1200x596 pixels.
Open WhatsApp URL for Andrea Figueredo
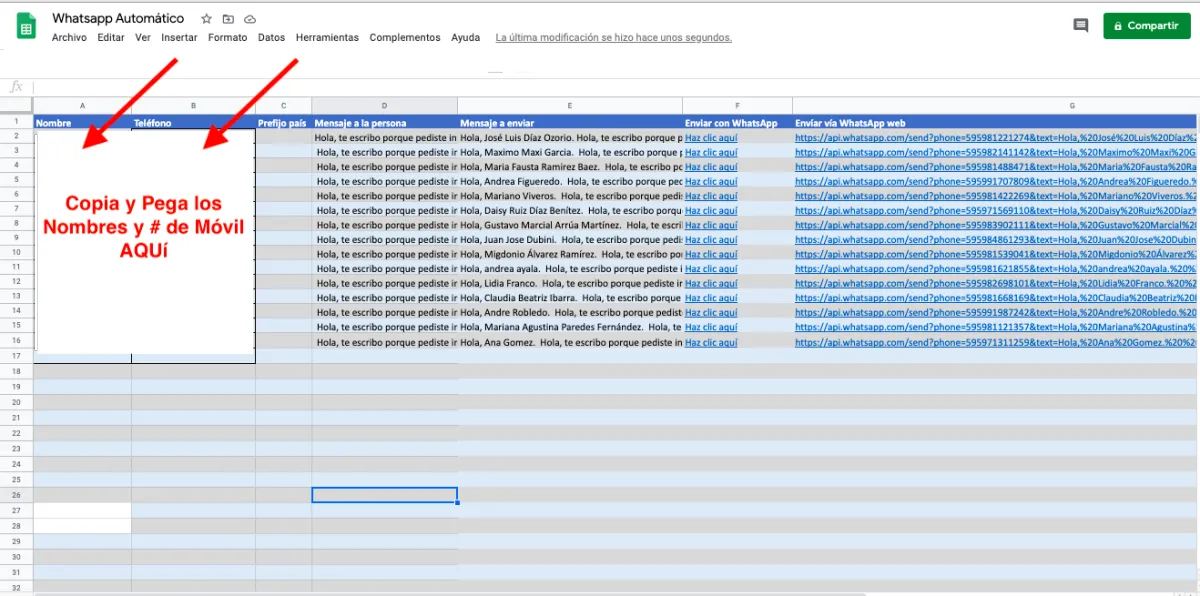[996, 182]
